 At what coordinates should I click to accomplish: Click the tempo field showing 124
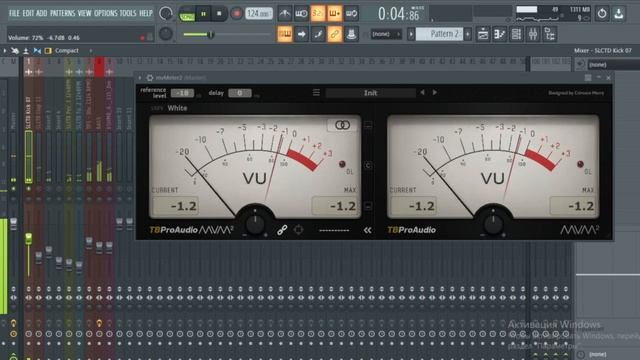(259, 14)
